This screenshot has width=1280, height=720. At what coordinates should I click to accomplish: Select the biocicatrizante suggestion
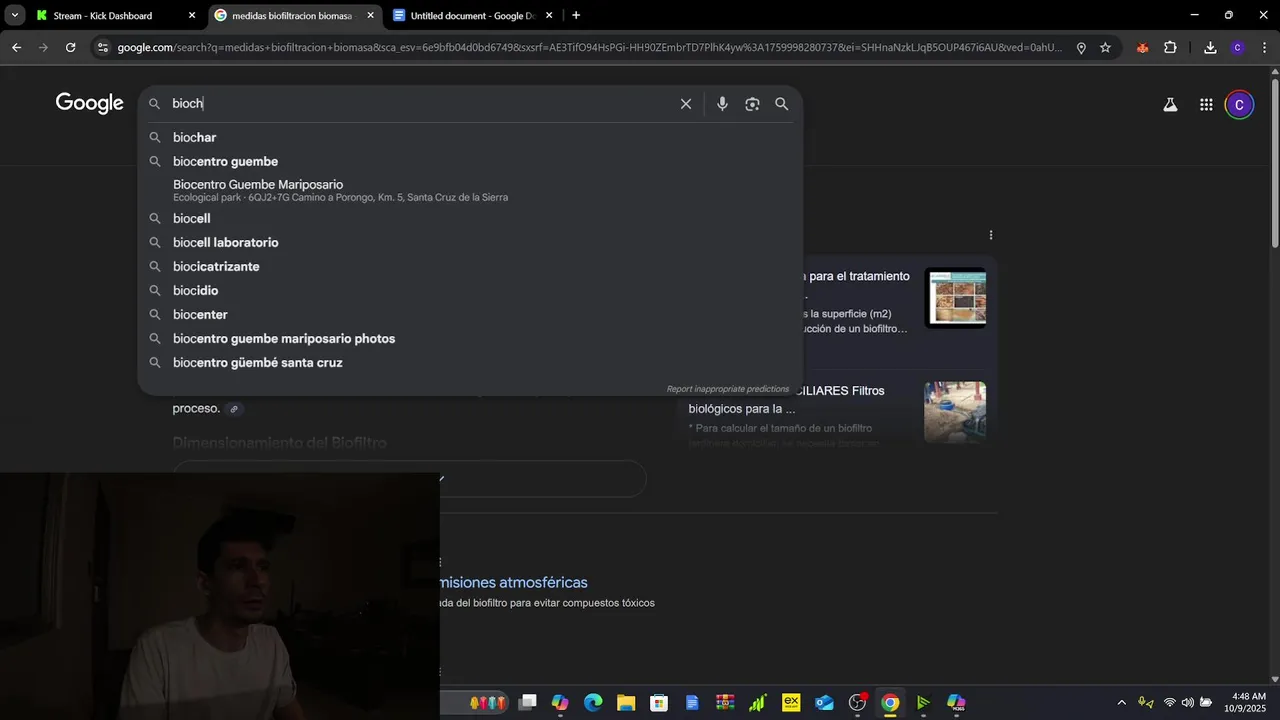point(470,266)
